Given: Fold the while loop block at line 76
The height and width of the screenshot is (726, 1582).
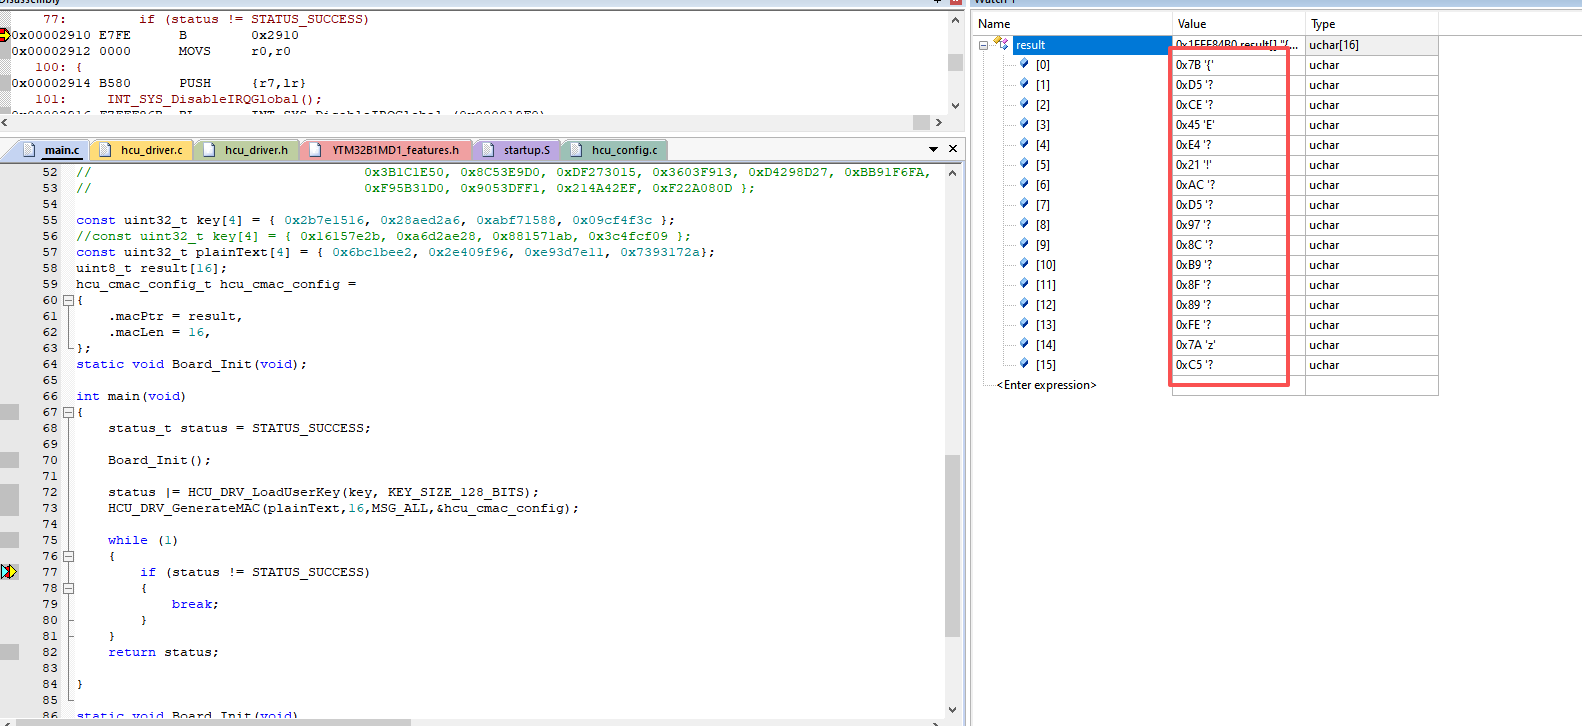Looking at the screenshot, I should 68,556.
